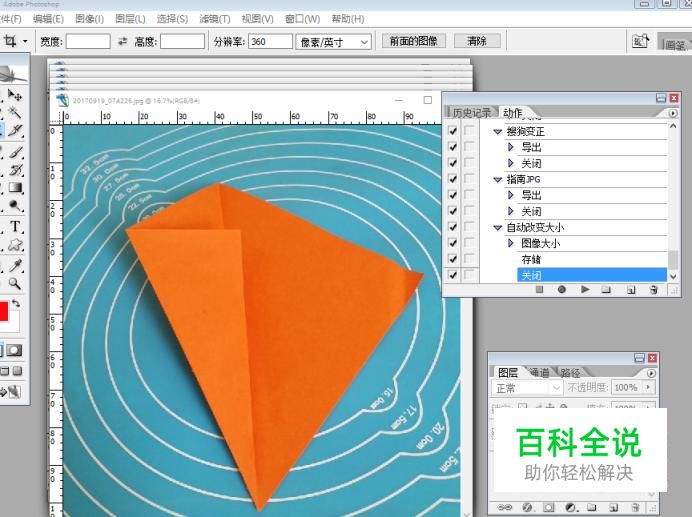Screen dimensions: 692x517
Task: Select the highlighted 关闭 step row
Action: (591, 275)
